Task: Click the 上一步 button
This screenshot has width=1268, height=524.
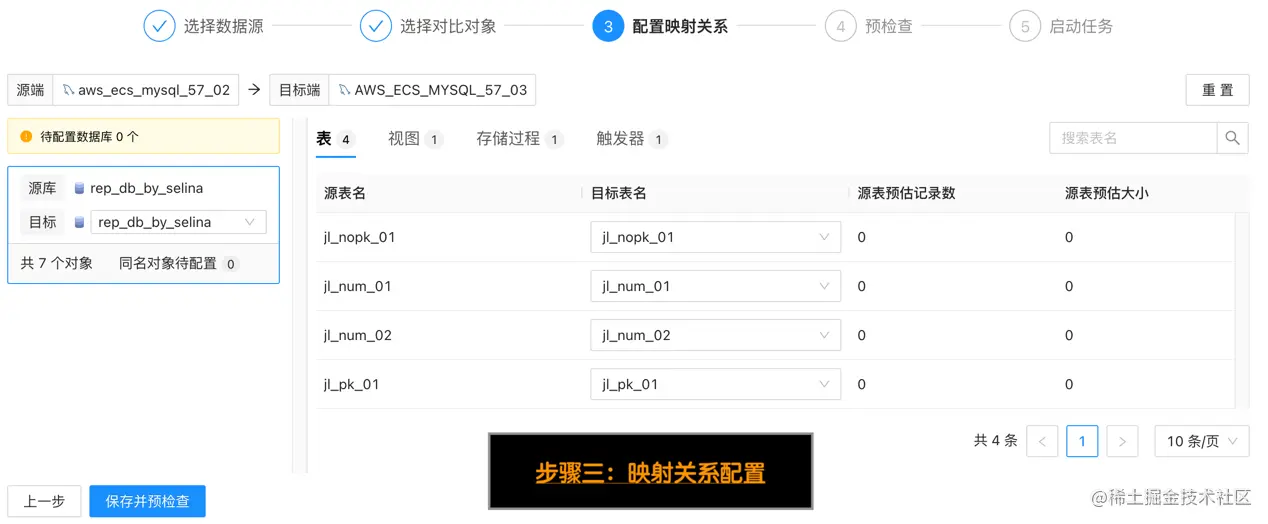Action: pyautogui.click(x=44, y=502)
